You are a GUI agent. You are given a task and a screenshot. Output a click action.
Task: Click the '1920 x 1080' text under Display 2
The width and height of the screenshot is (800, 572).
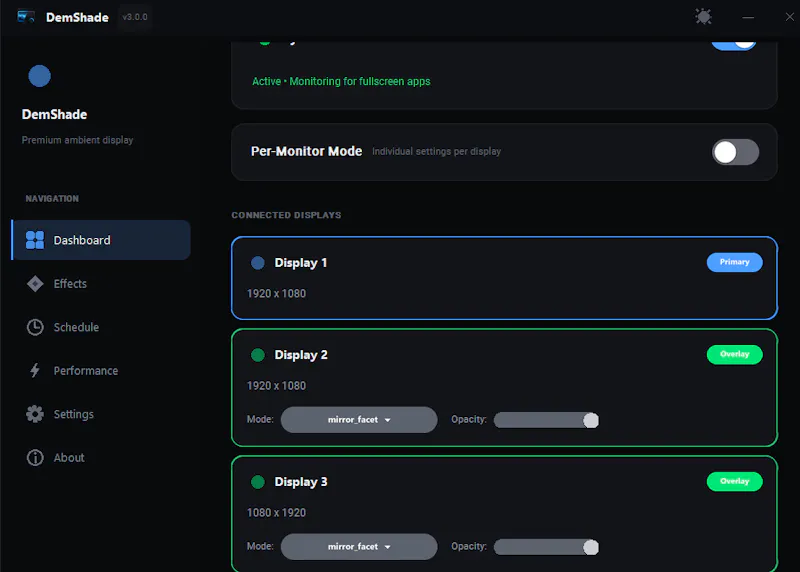276,386
